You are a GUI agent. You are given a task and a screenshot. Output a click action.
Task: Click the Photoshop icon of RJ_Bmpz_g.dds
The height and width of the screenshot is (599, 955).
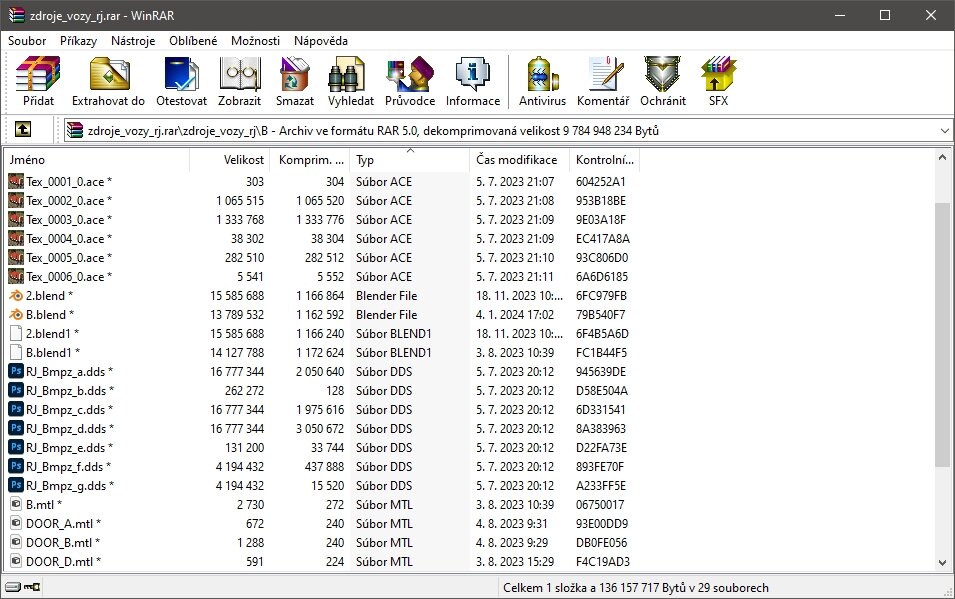coord(16,485)
